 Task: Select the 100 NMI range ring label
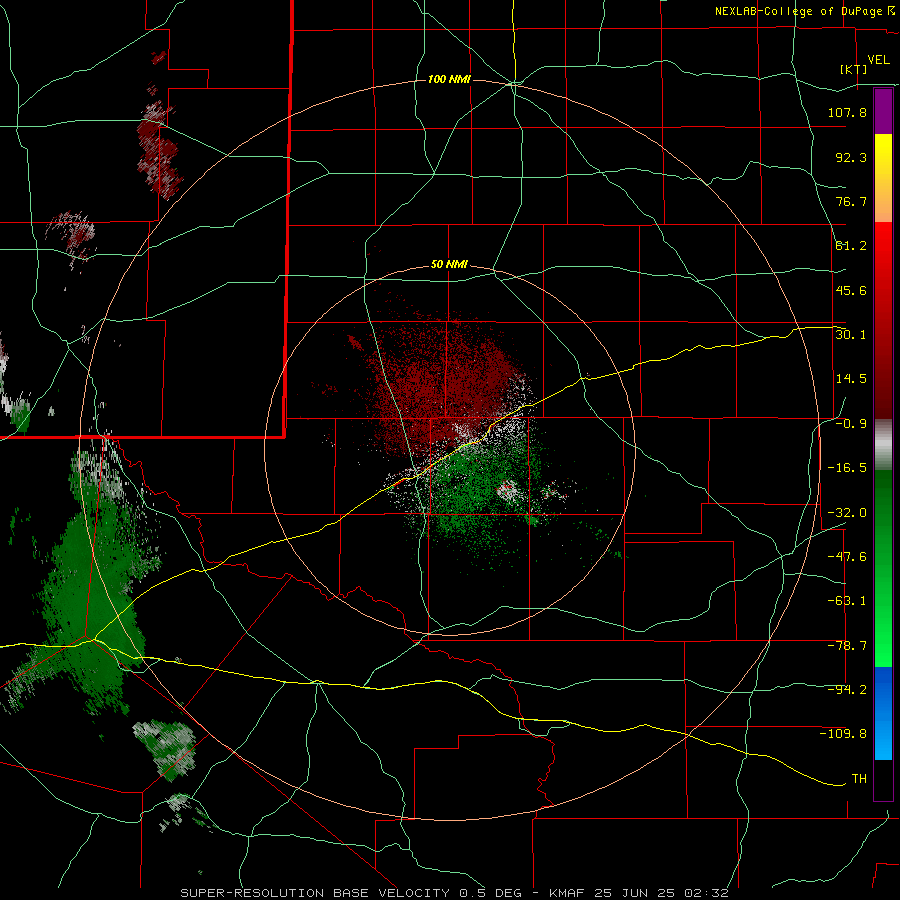[449, 79]
